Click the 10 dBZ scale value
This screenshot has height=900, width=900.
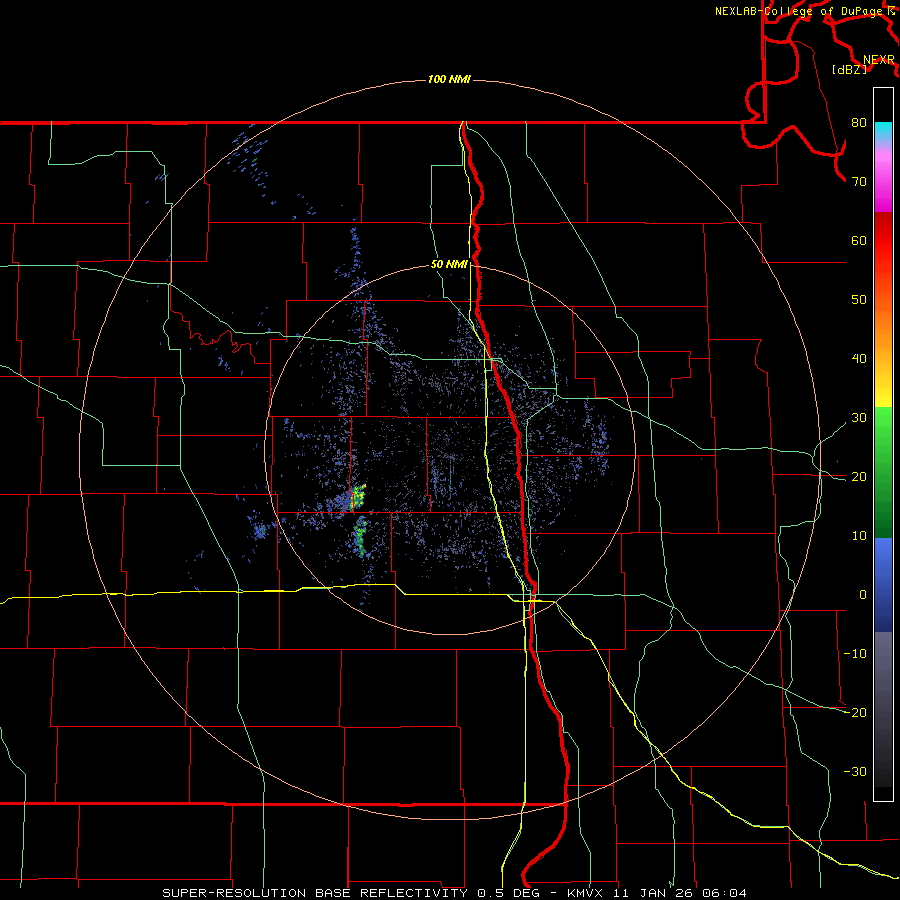[x=859, y=536]
